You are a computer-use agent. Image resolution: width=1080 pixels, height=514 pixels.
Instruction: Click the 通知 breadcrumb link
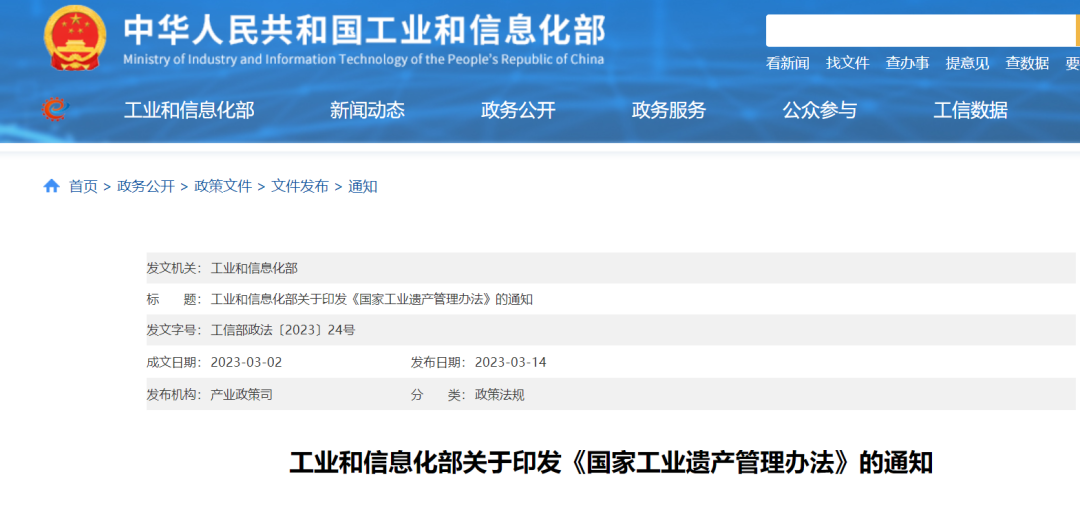pos(363,186)
